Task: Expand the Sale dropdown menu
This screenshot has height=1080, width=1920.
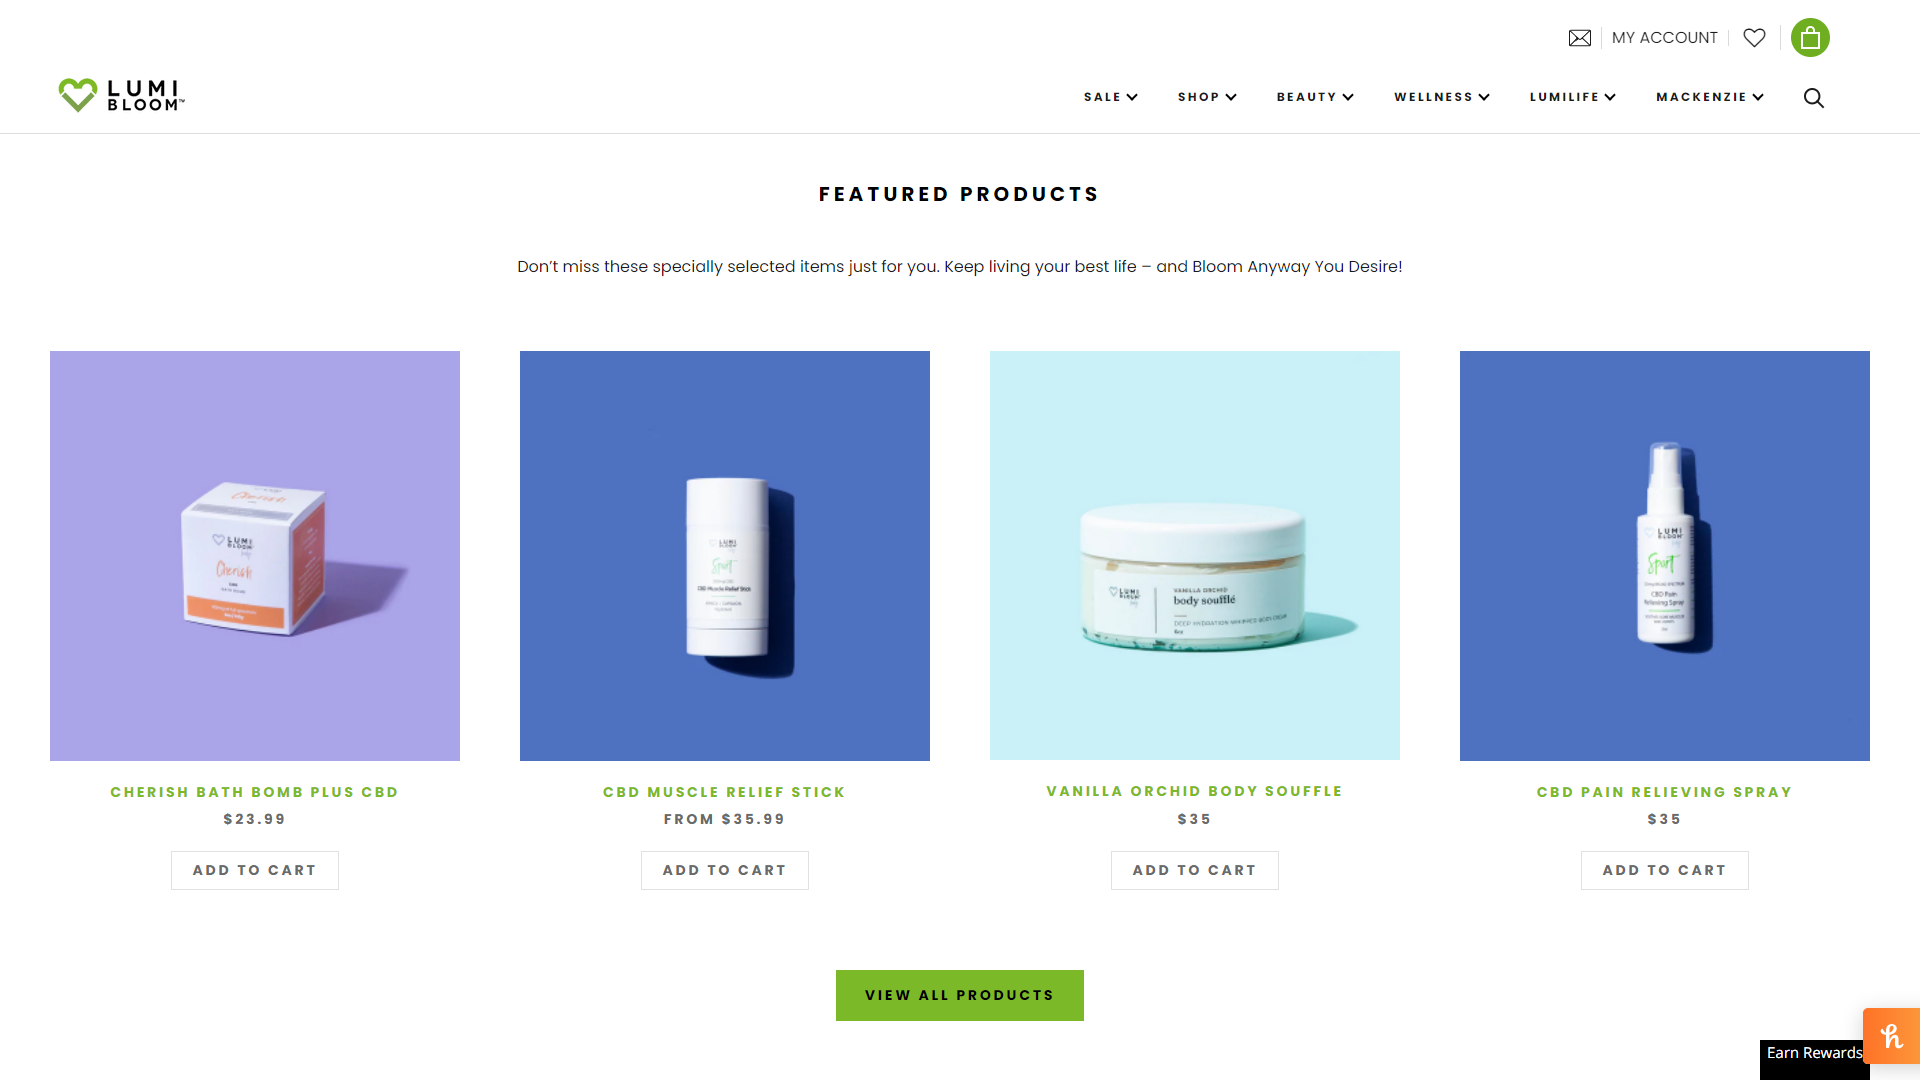Action: (1111, 97)
